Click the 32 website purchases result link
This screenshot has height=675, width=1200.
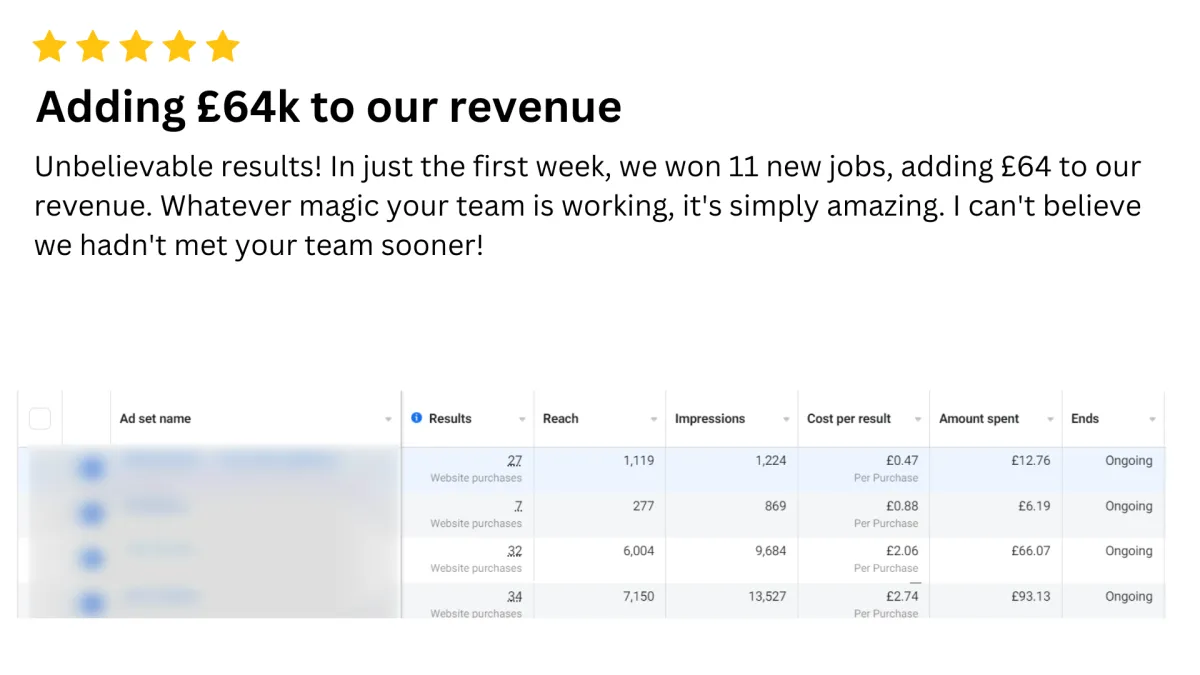[514, 551]
